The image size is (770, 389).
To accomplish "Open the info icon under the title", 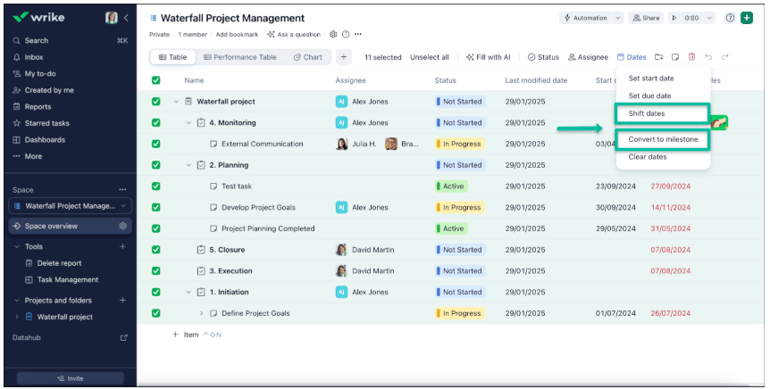I will (346, 34).
